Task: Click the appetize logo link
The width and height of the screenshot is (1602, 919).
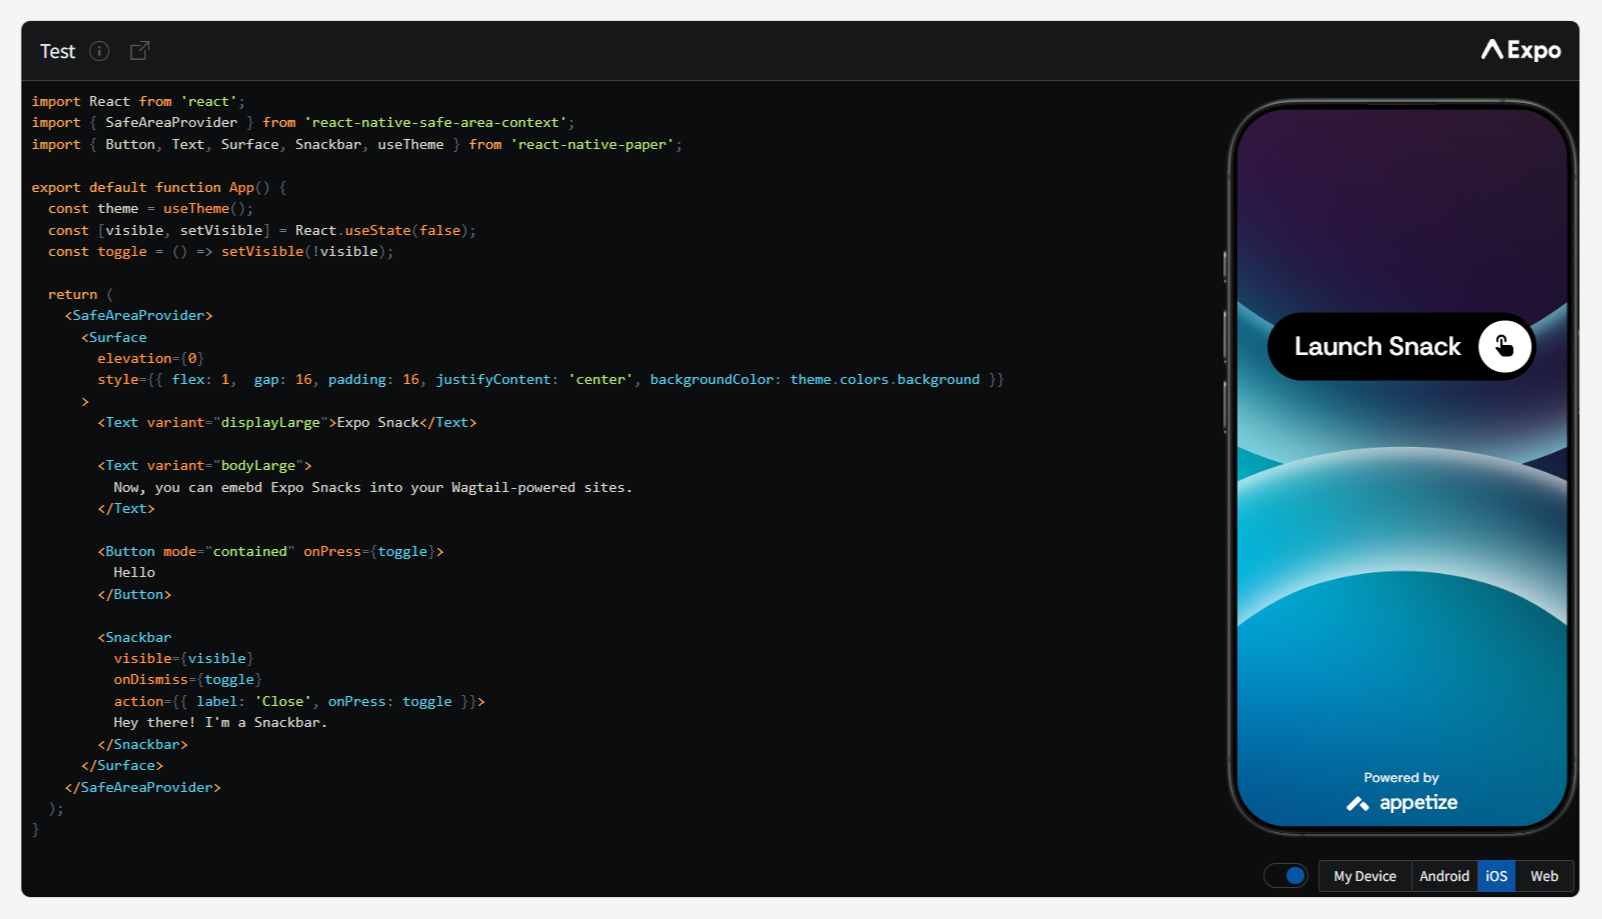Action: 1402,803
